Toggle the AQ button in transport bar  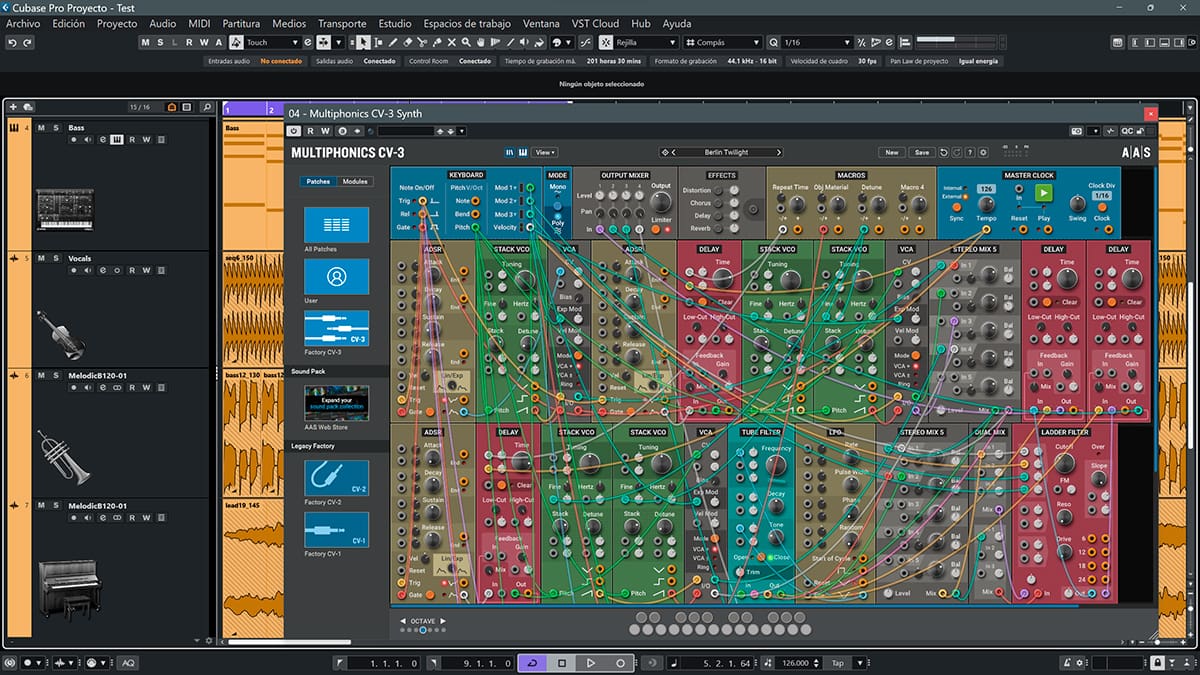(128, 663)
